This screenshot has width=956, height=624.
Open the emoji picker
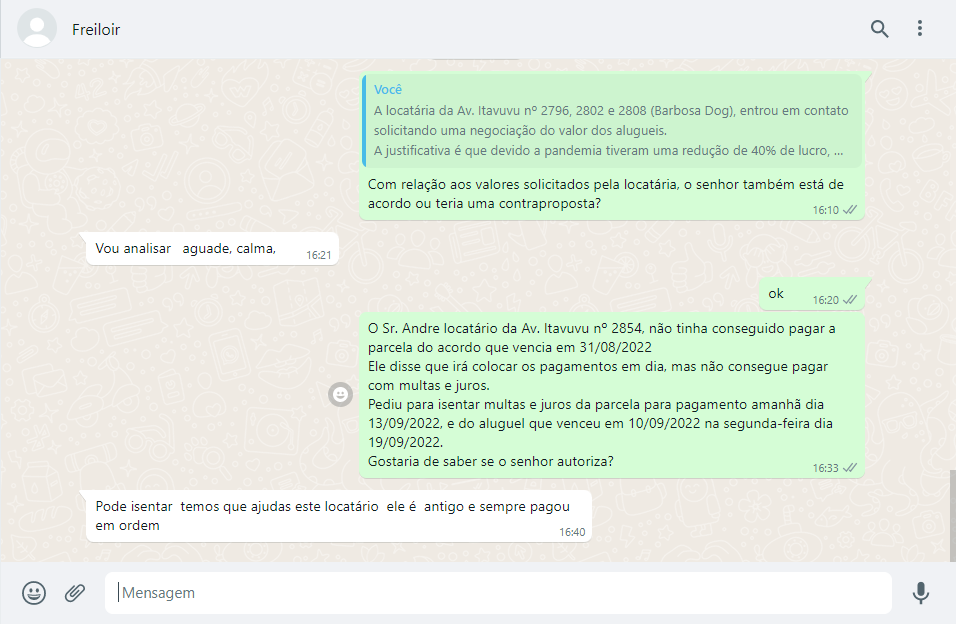point(34,593)
